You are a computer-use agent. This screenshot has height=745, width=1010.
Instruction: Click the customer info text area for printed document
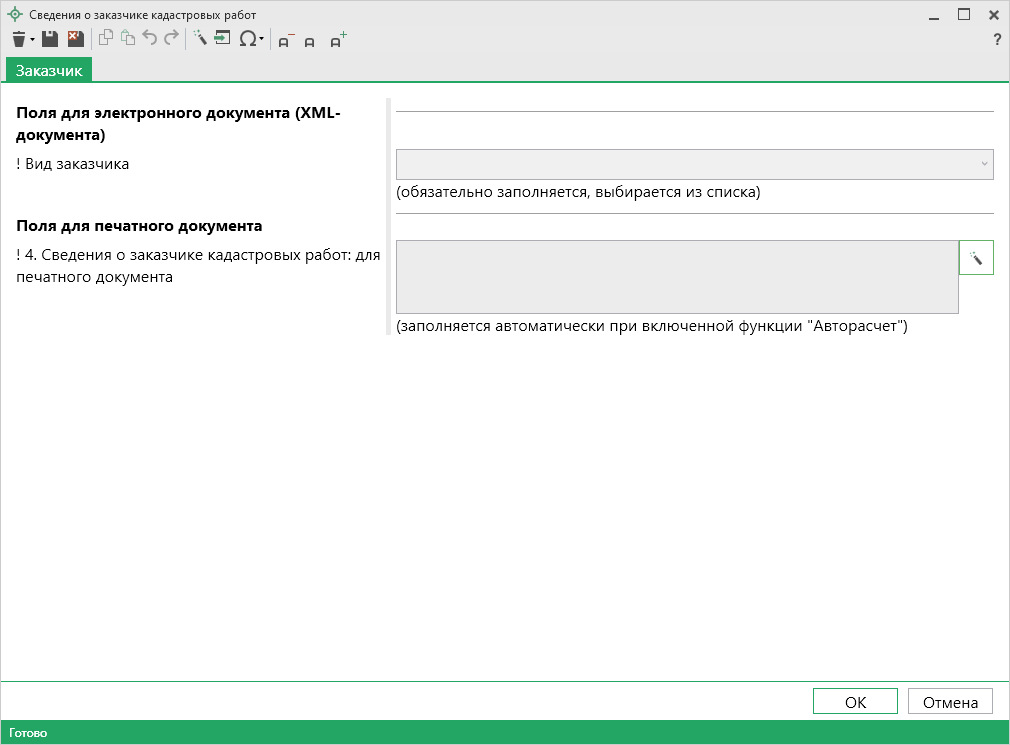[677, 277]
